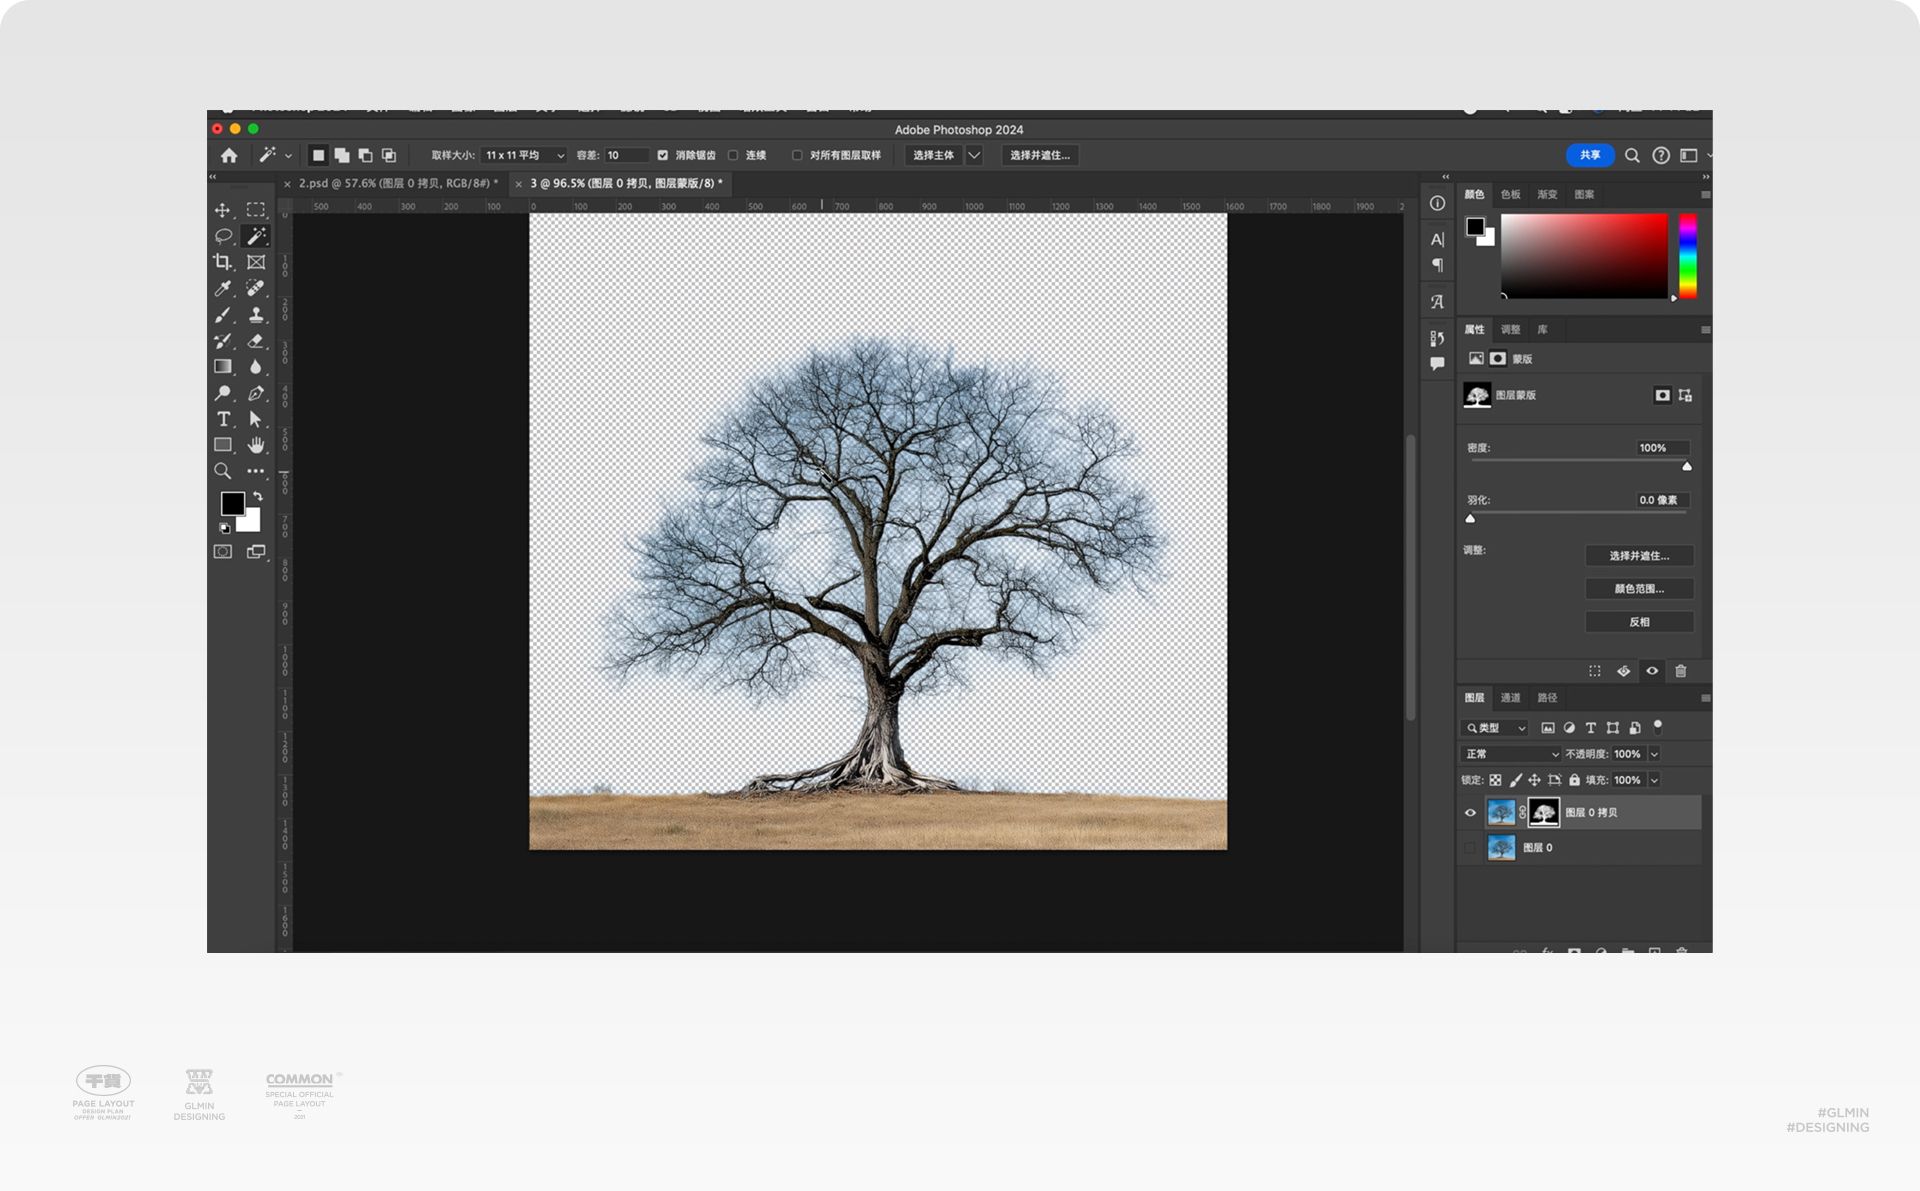Open the 正常 blend mode dropdown
This screenshot has width=1920, height=1191.
1510,754
